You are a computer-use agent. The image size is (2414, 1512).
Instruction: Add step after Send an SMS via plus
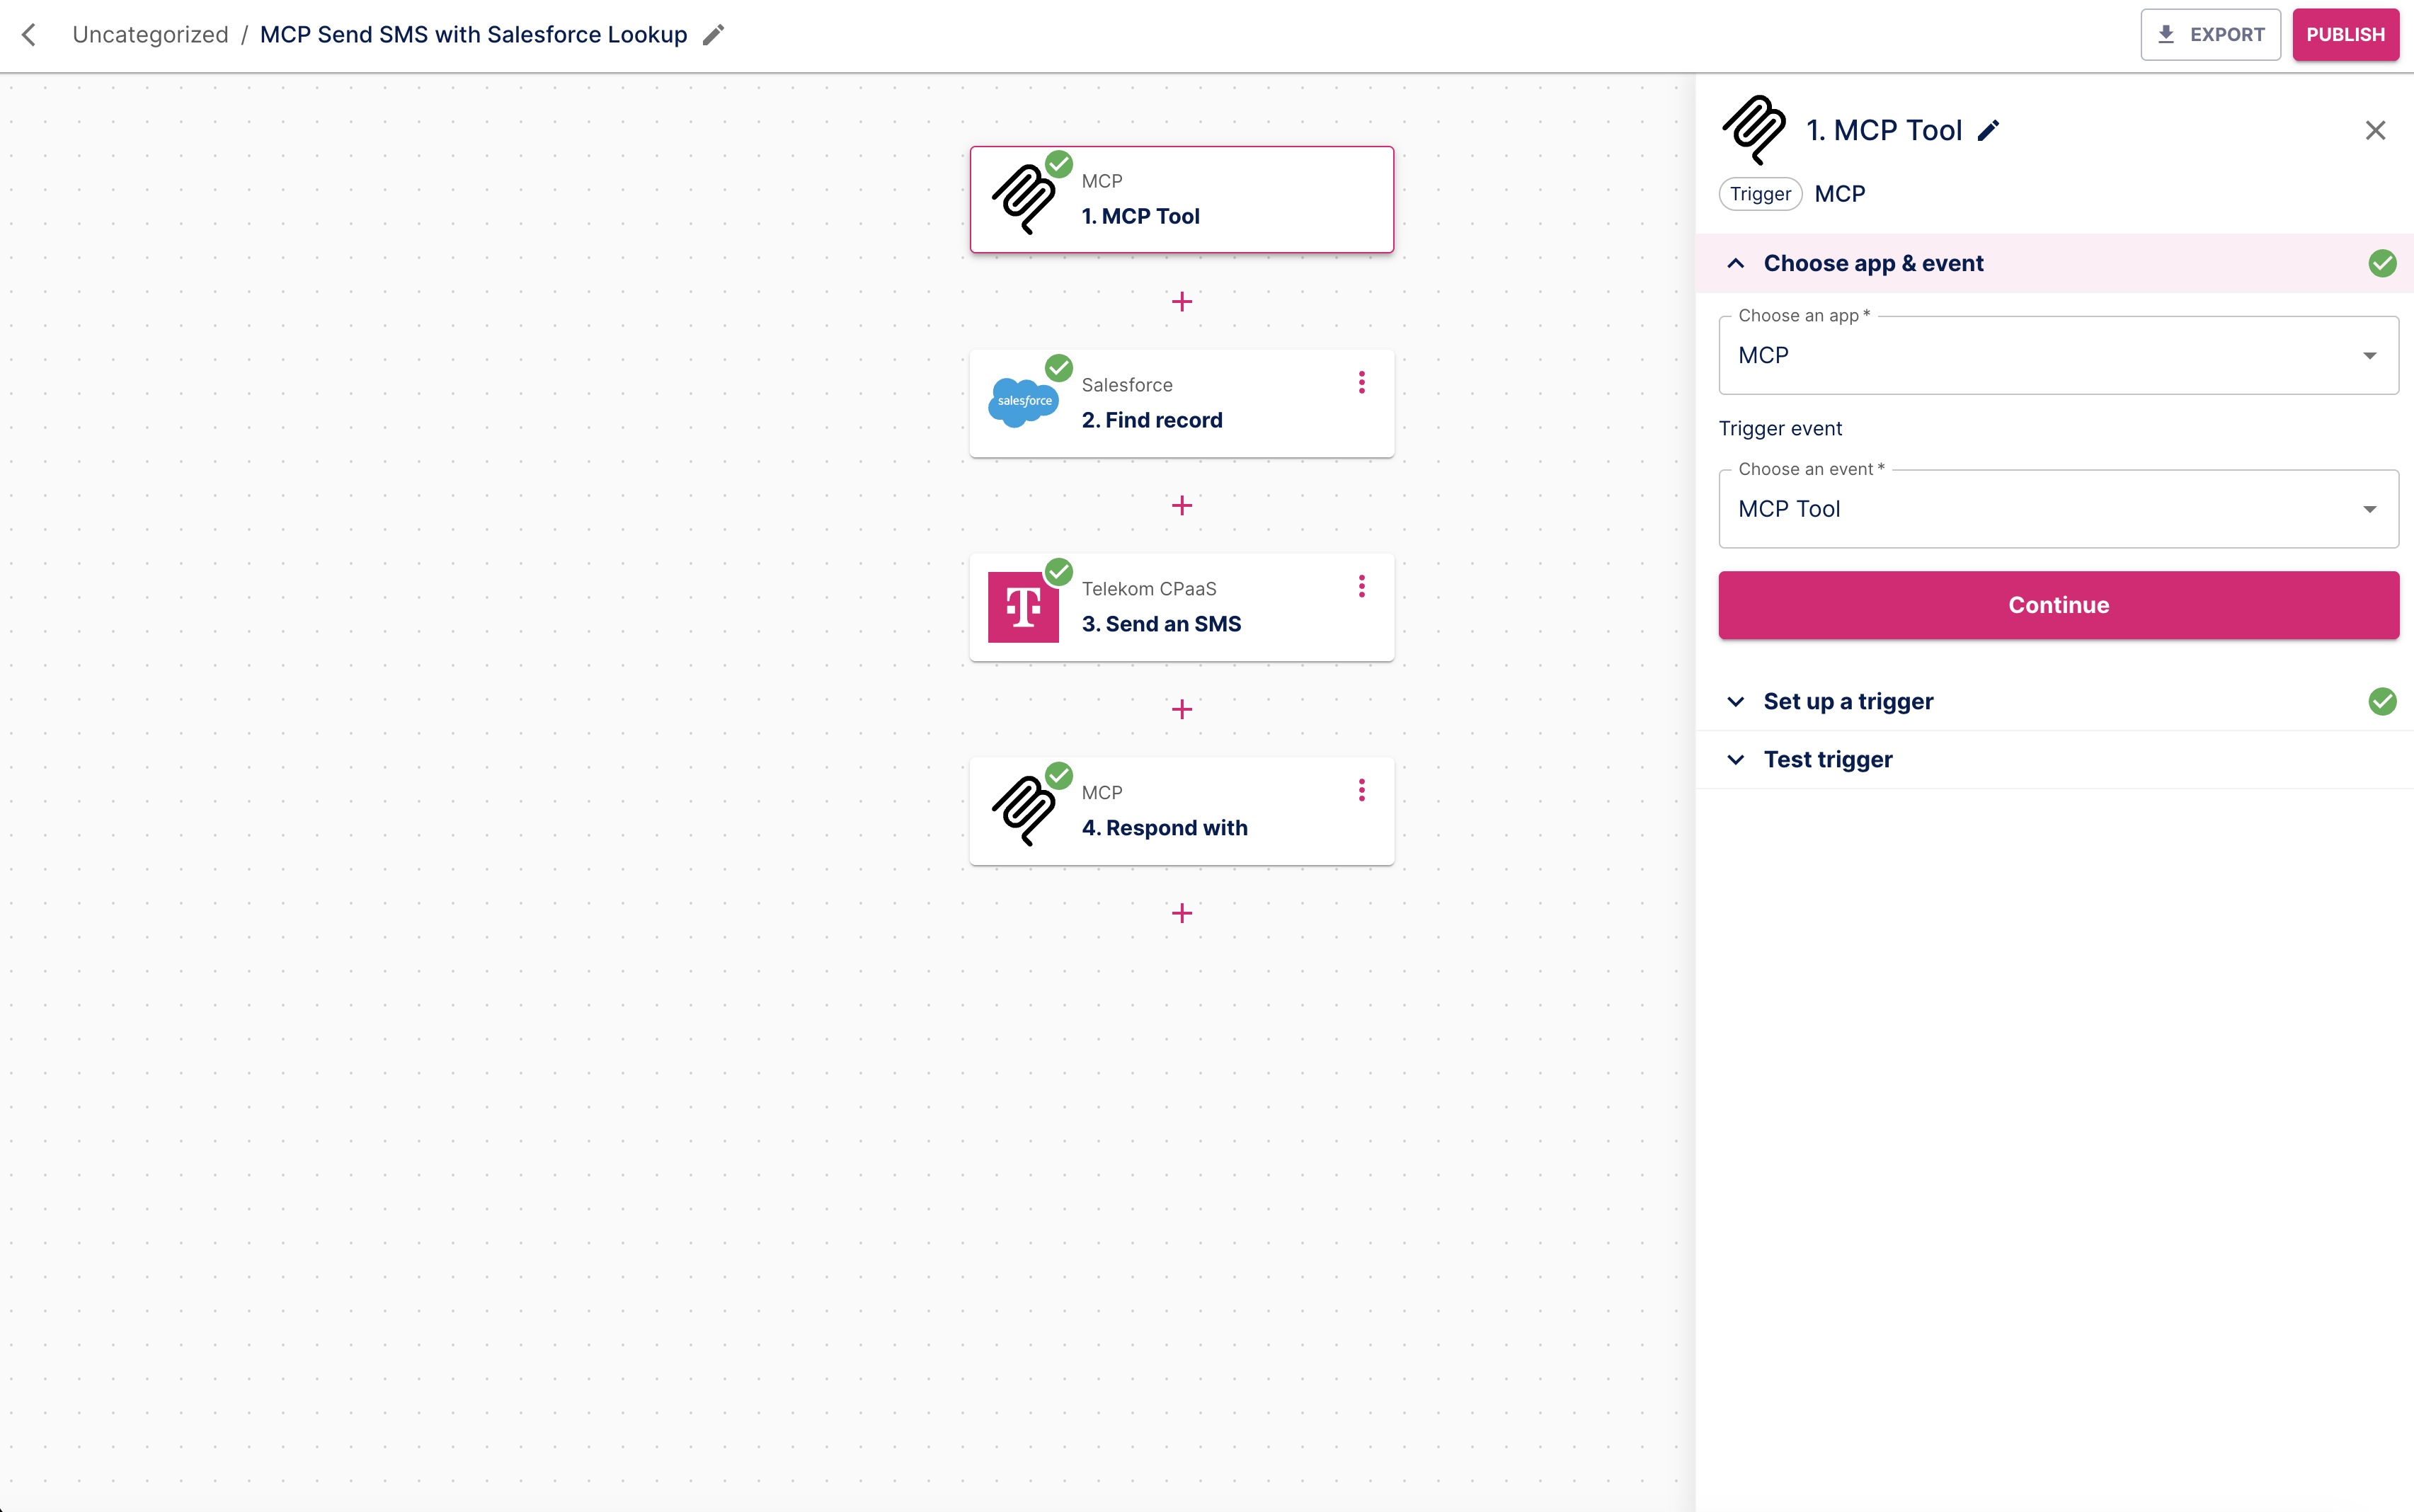1182,710
